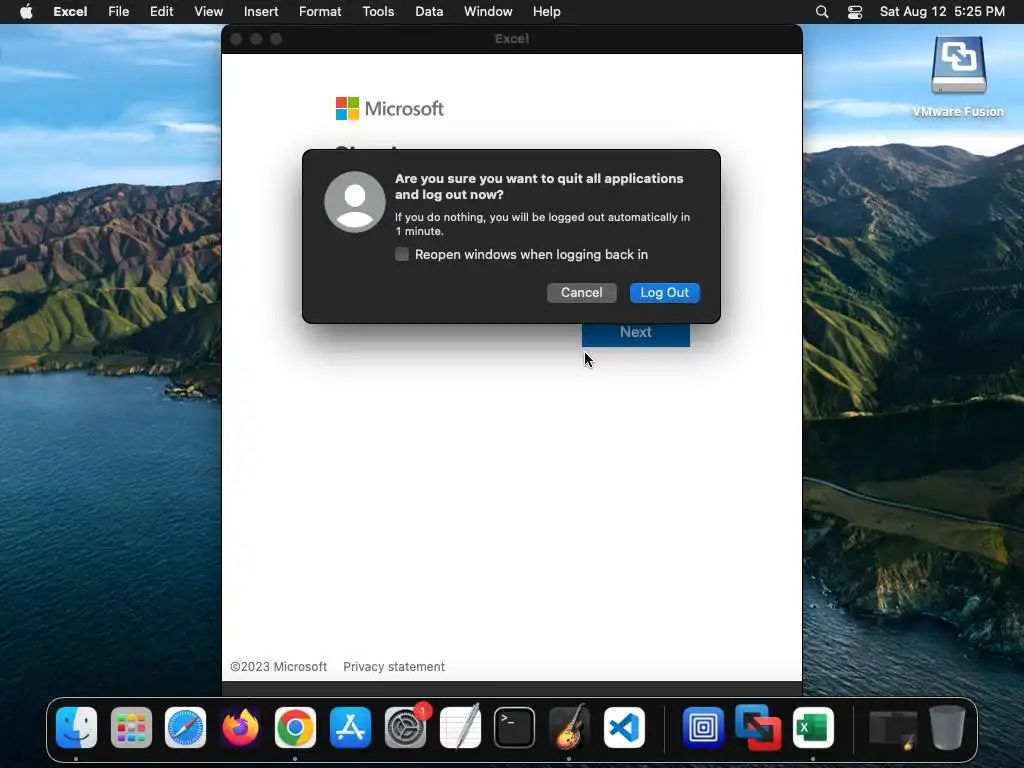Open the Edit menu
Screen dimensions: 1024x768
point(161,12)
